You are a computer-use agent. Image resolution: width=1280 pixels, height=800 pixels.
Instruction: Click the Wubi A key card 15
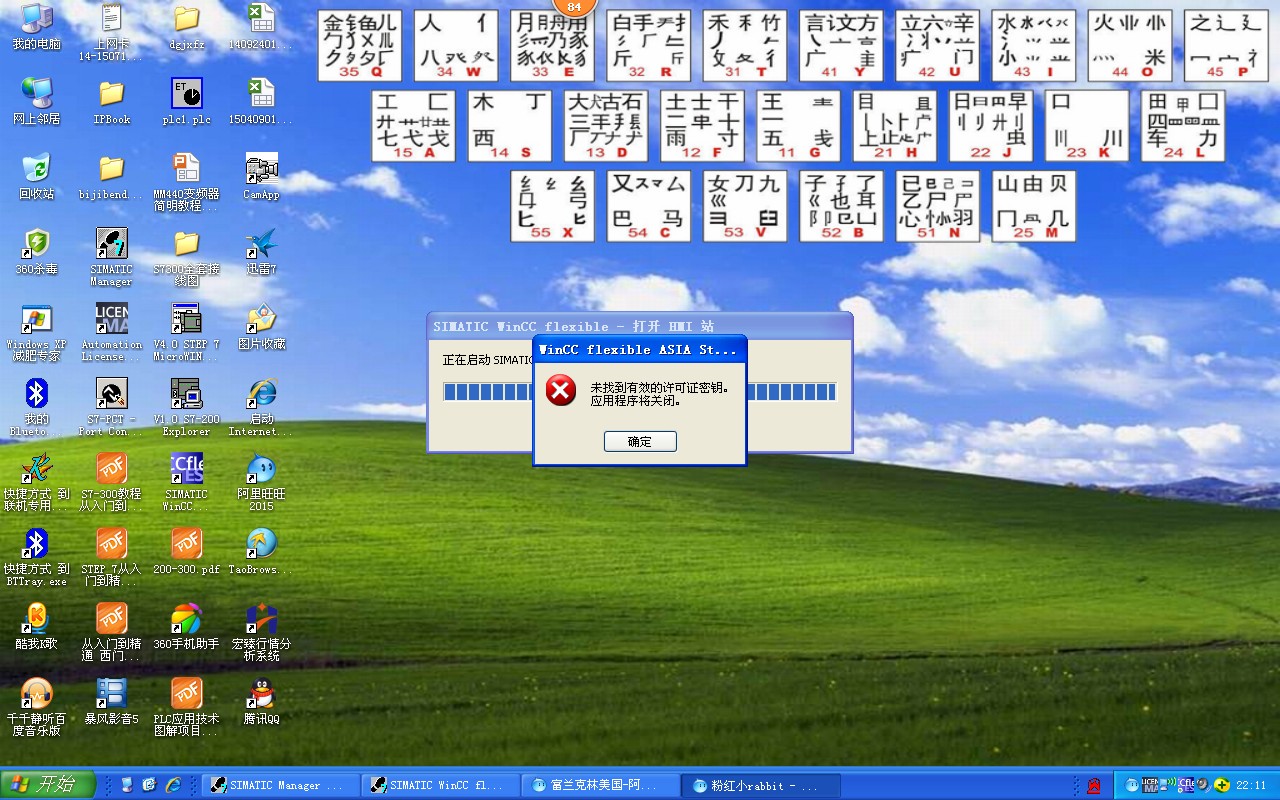[x=413, y=126]
